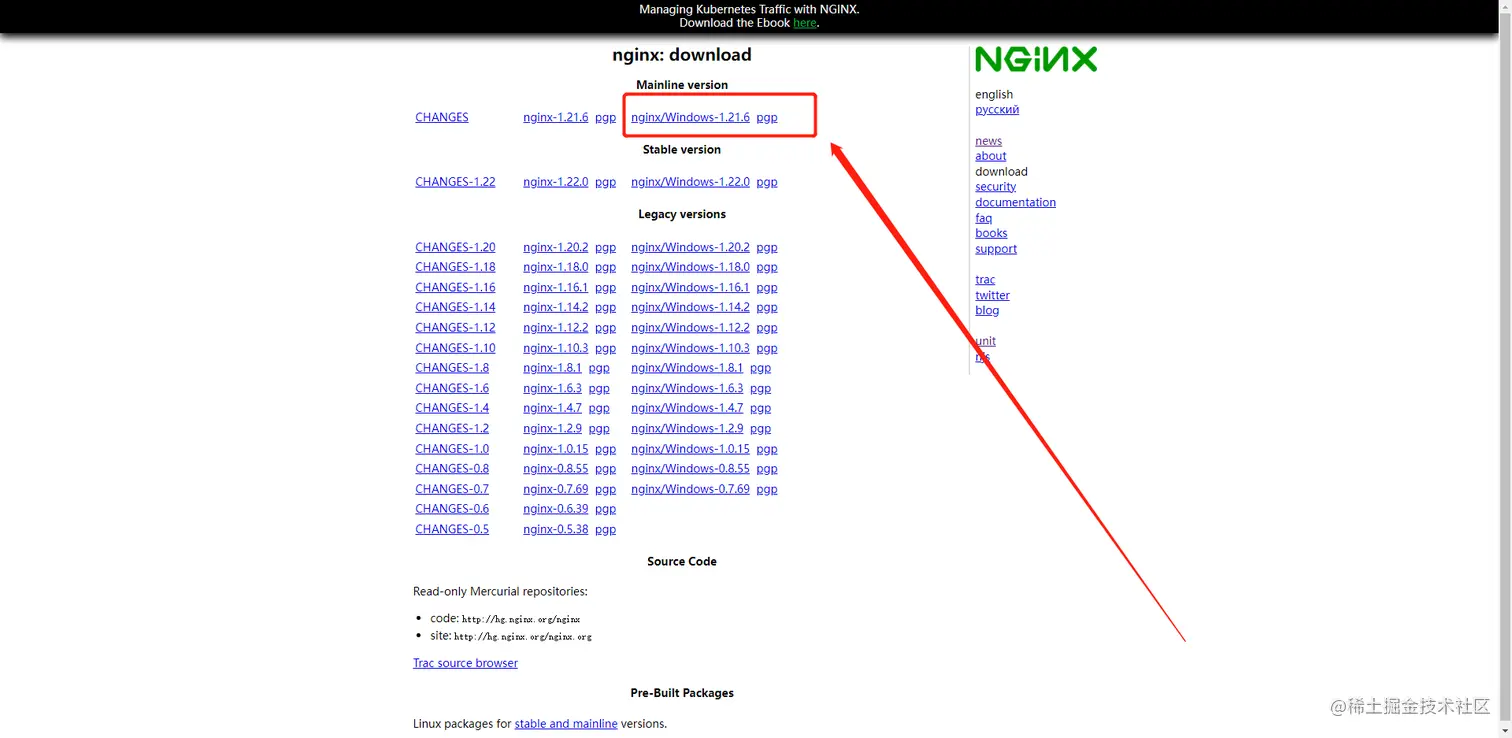Download nginx/Windows-1.21.6

point(690,117)
